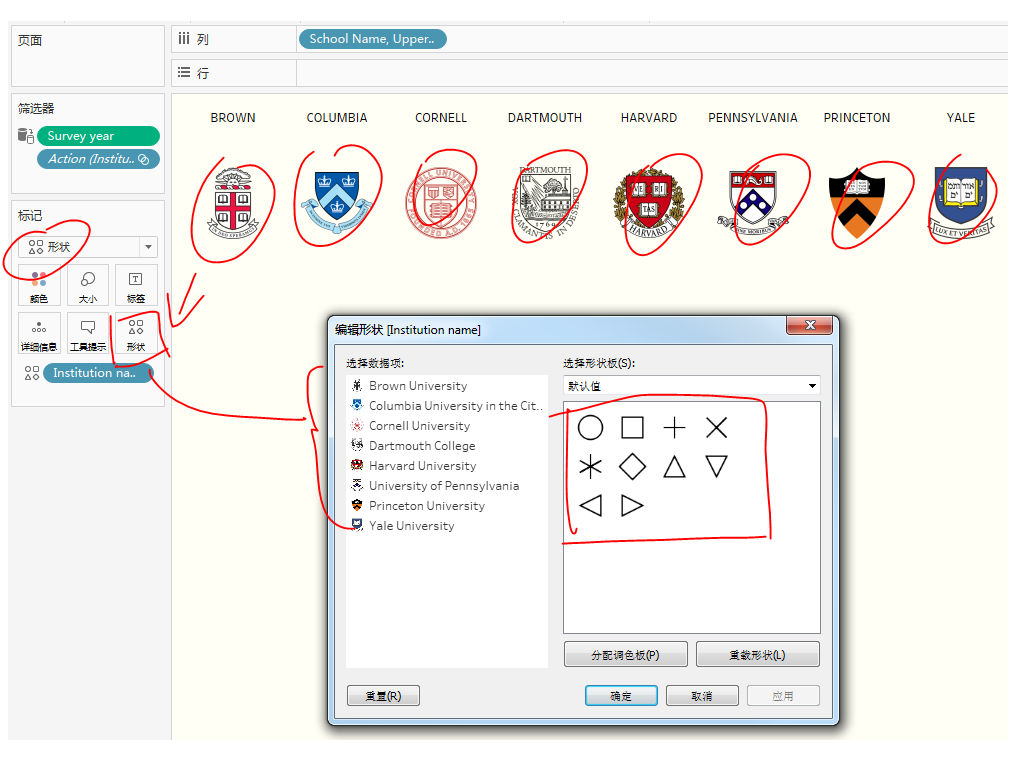Click the BROWN column header

233,118
